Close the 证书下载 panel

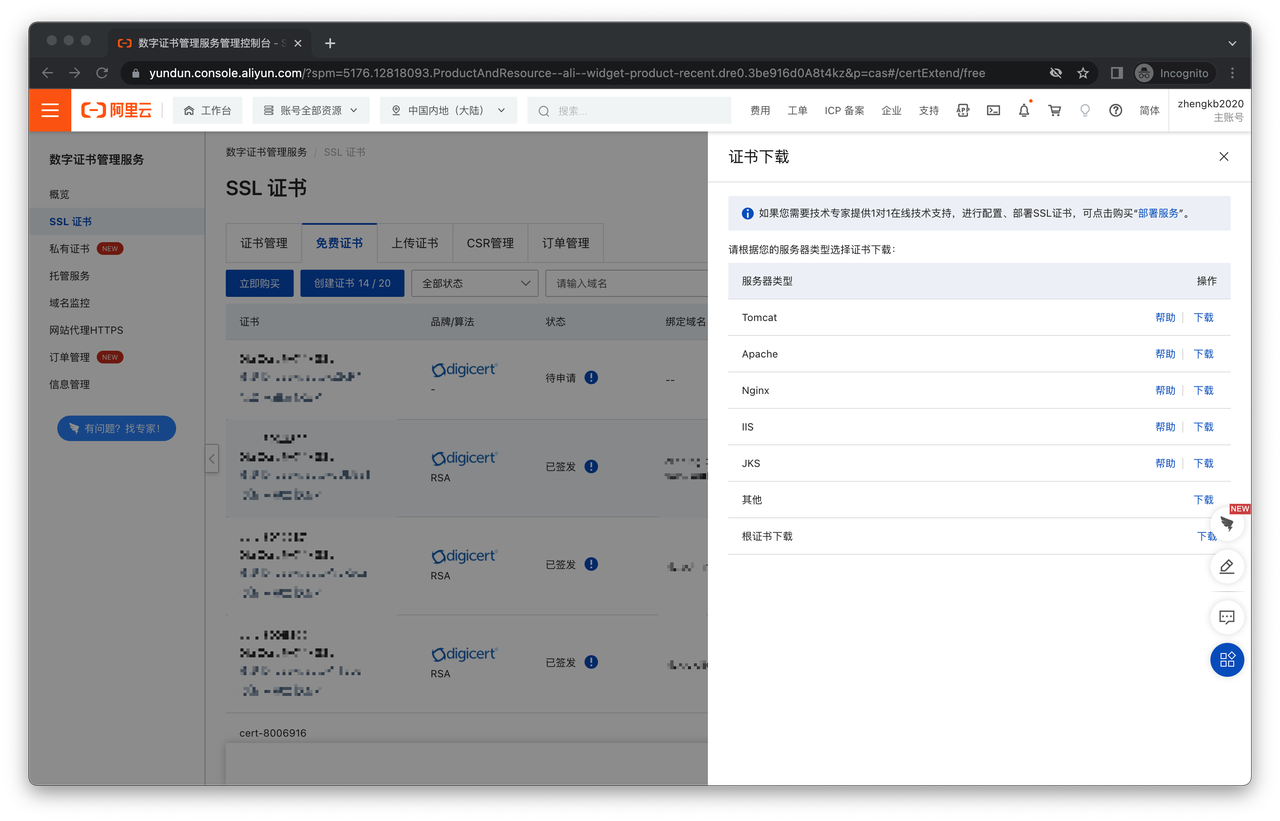[x=1223, y=157]
